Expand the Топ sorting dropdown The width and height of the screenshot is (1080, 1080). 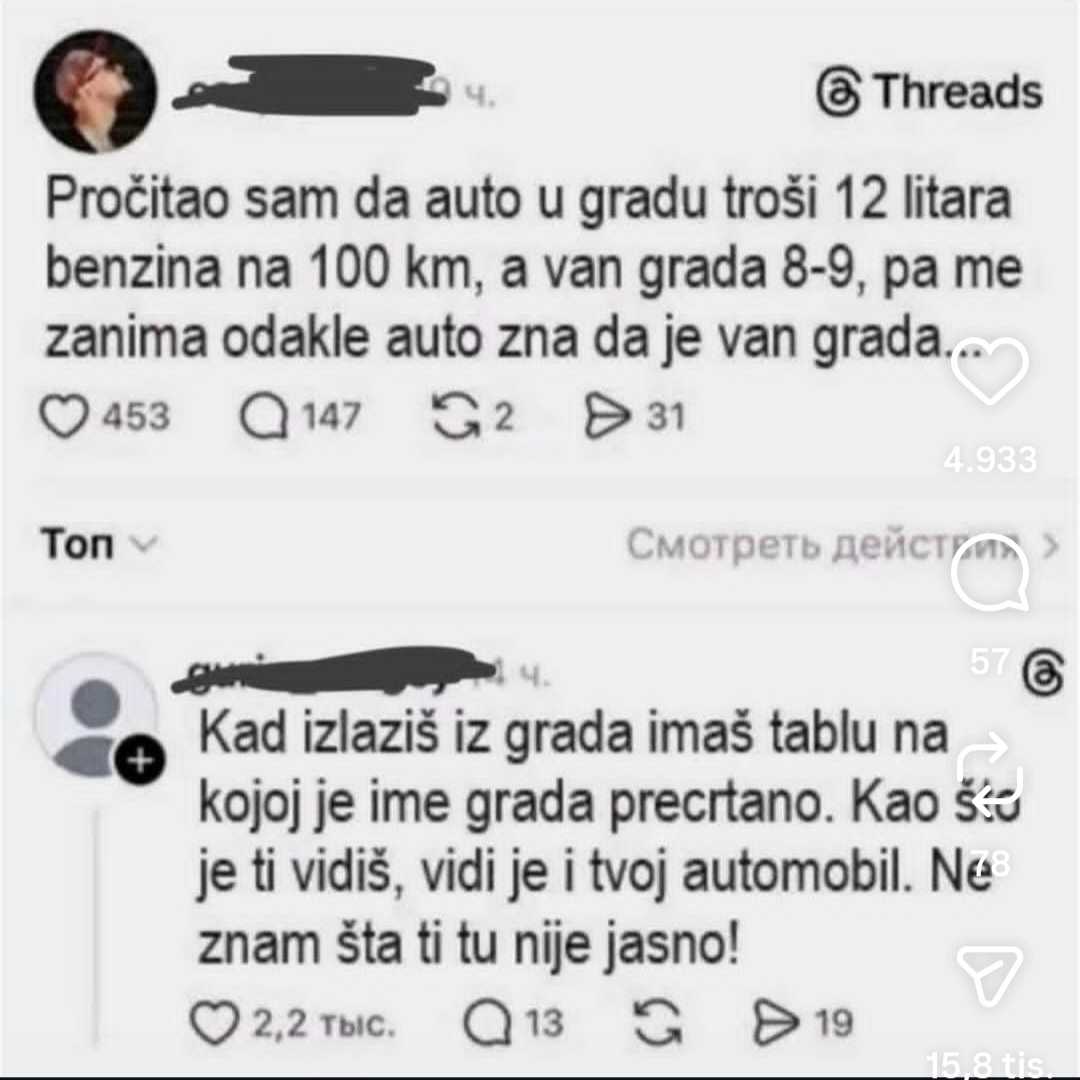[x=99, y=544]
